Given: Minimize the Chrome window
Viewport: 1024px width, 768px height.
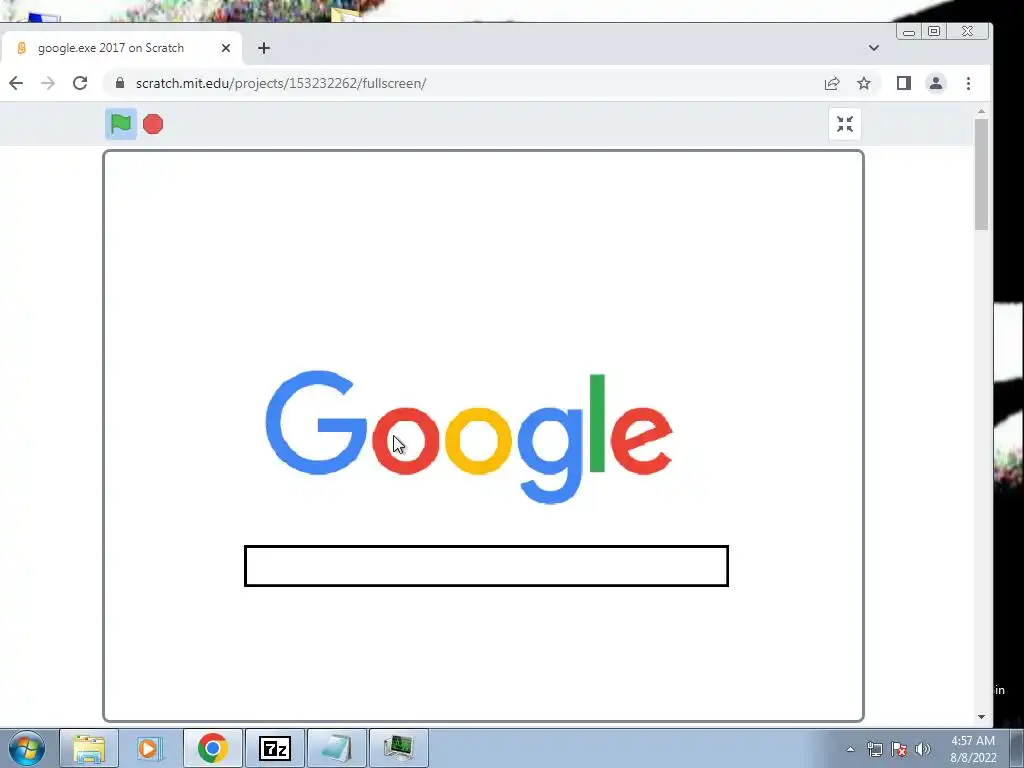Looking at the screenshot, I should [x=909, y=31].
